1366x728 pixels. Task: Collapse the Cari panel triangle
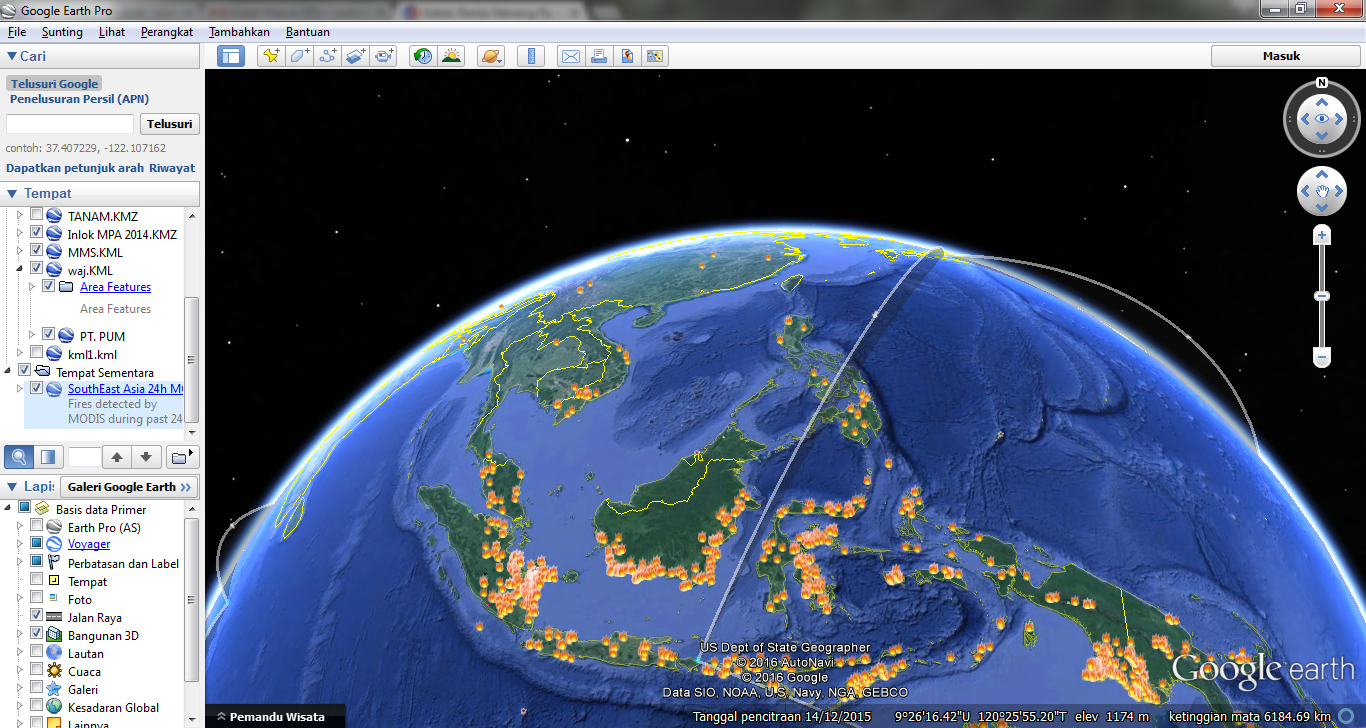[12, 57]
